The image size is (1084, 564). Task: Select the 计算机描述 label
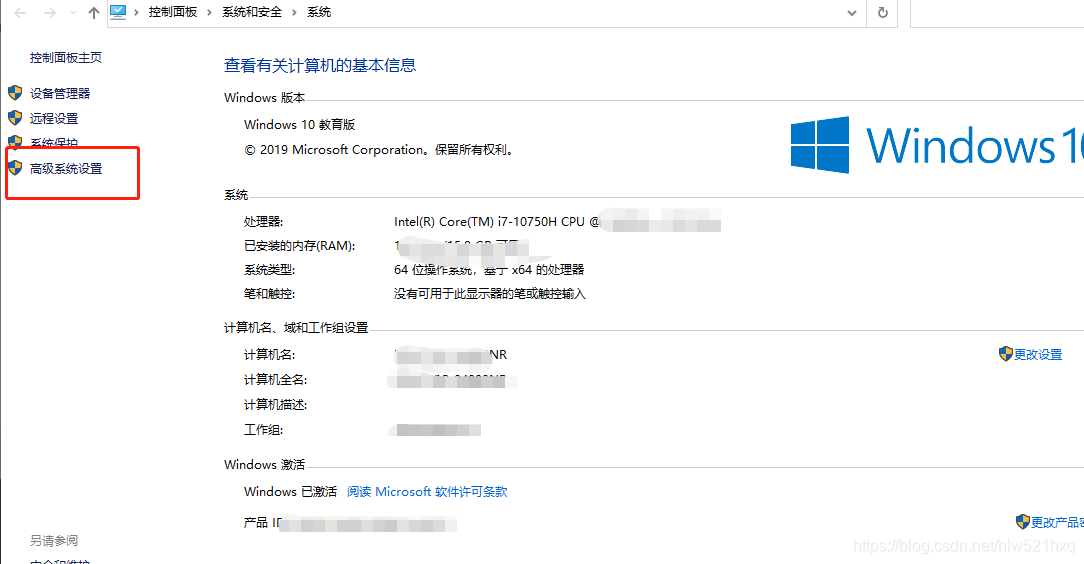point(275,404)
